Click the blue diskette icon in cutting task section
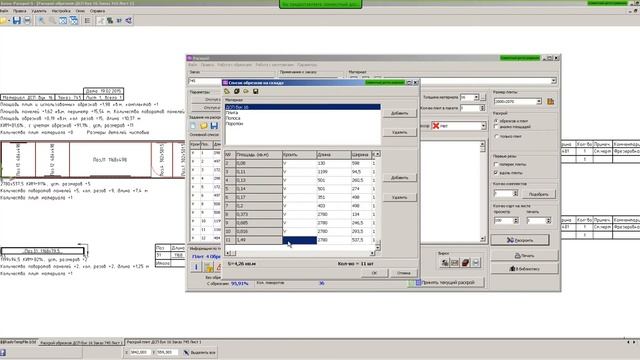The width and height of the screenshot is (640, 360). coord(214,126)
